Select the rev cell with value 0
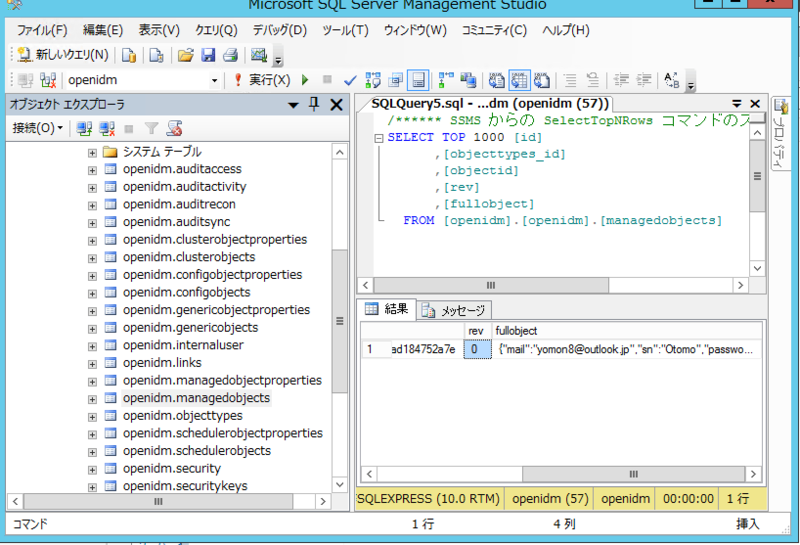This screenshot has height=545, width=800. [x=477, y=349]
